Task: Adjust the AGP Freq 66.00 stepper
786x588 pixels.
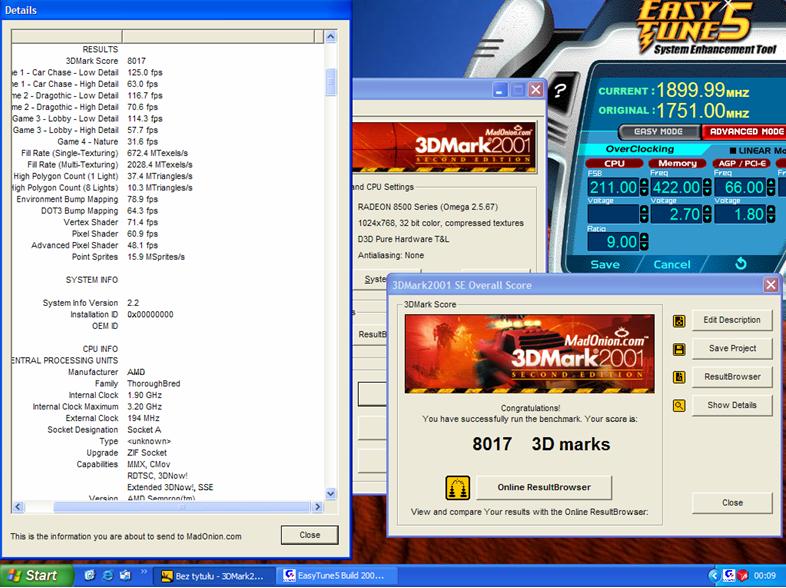Action: click(x=770, y=187)
